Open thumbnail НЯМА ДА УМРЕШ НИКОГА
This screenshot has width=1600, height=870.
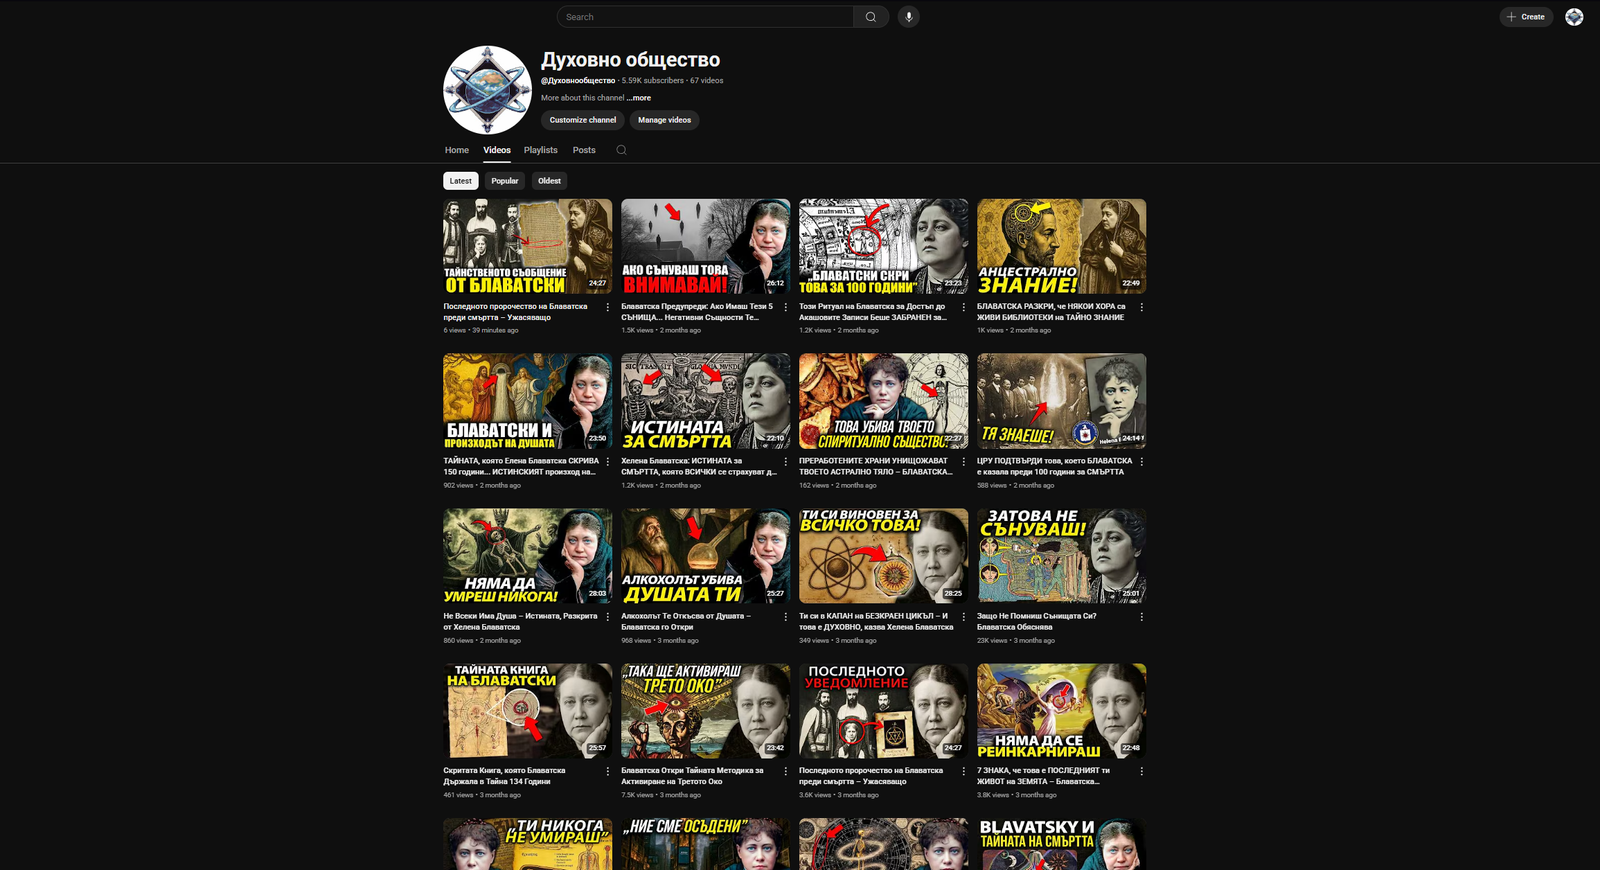coord(528,556)
